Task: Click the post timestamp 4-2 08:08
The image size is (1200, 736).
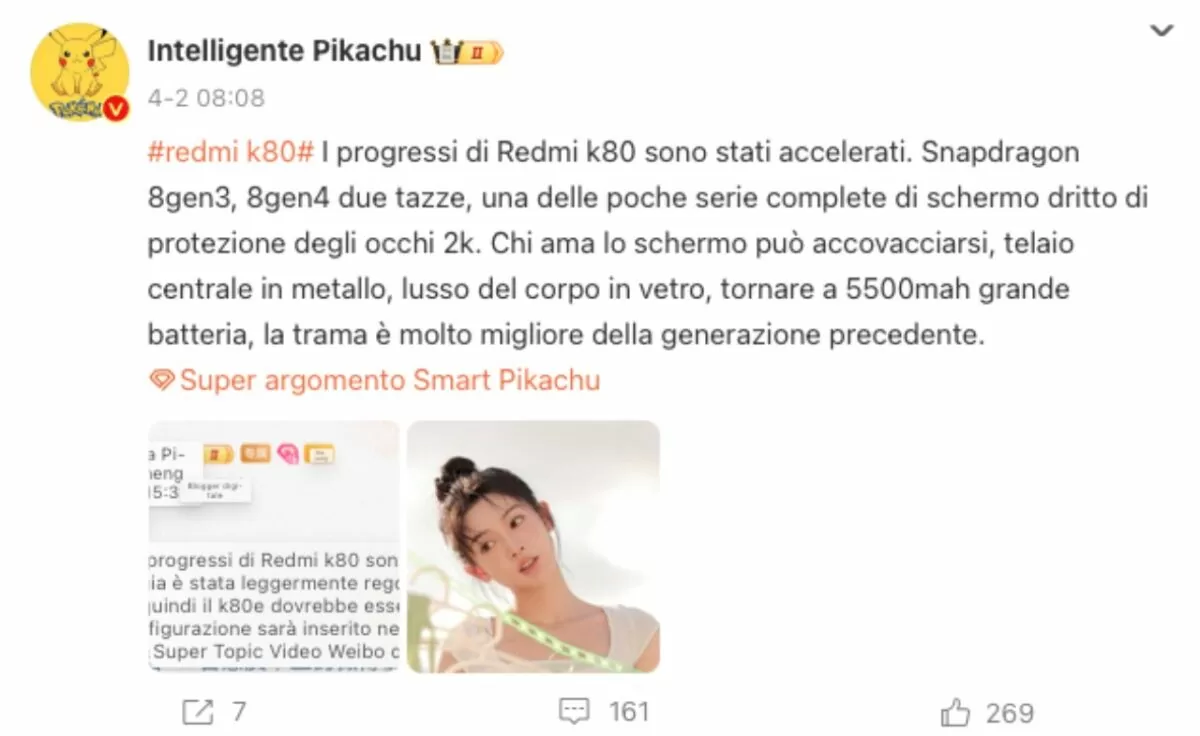Action: [207, 98]
